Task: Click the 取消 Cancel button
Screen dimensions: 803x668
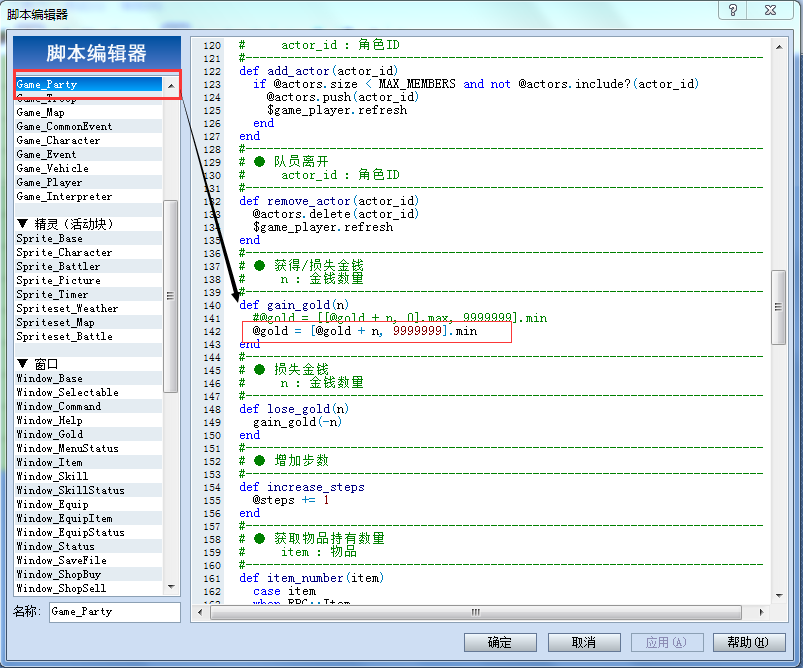Action: click(x=584, y=642)
